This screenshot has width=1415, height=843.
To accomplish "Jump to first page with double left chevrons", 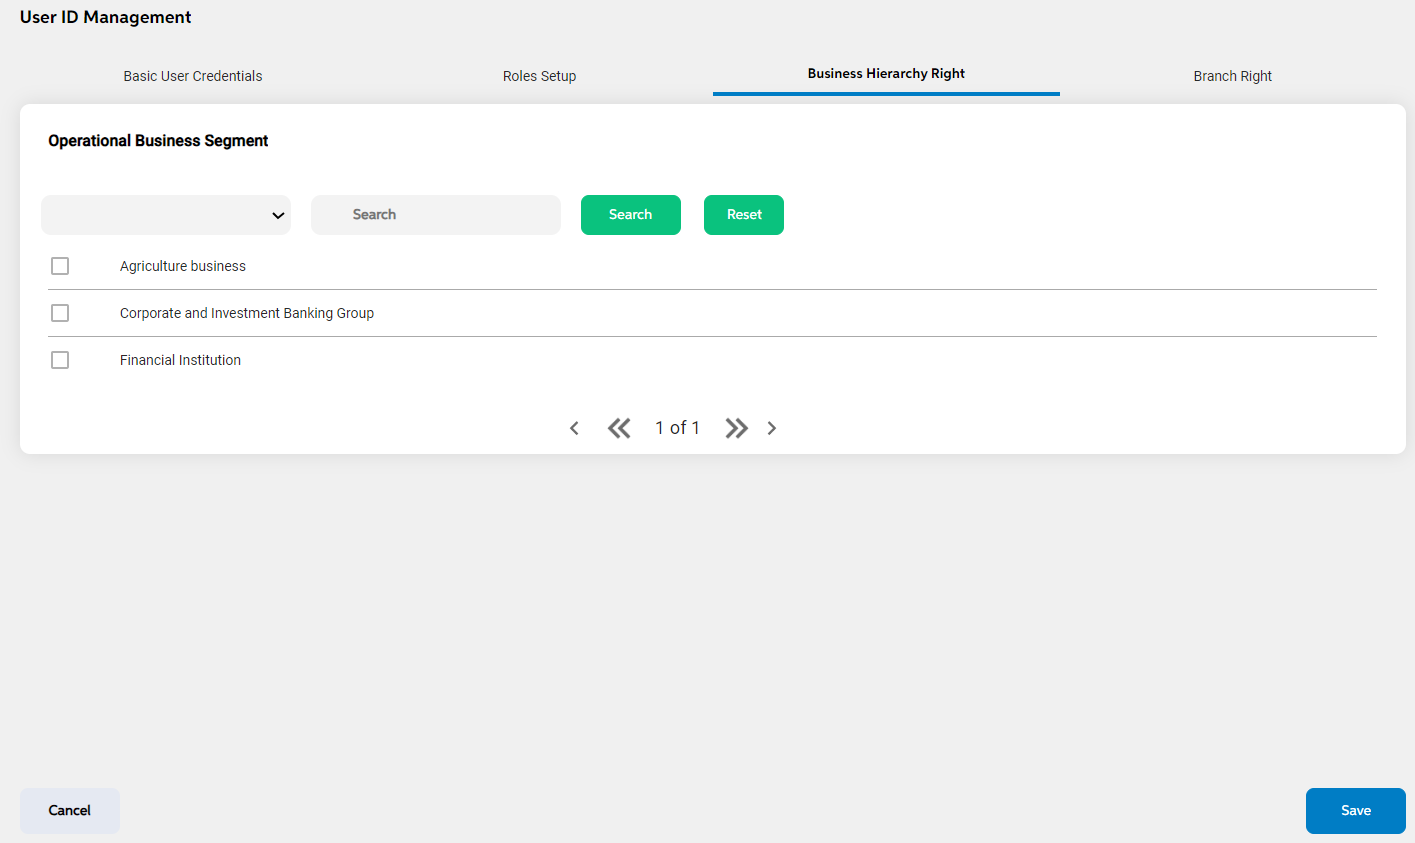I will (619, 428).
